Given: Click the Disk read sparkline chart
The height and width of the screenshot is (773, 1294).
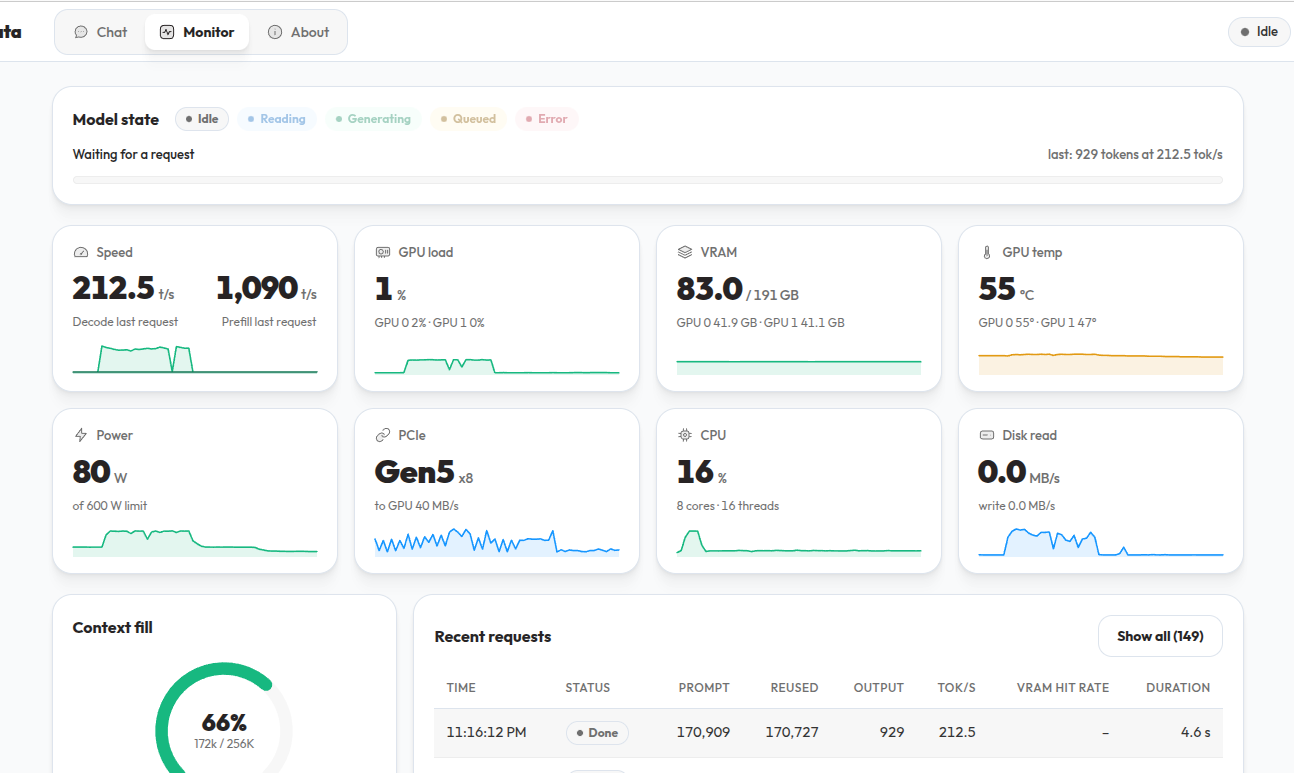Looking at the screenshot, I should coord(1101,541).
